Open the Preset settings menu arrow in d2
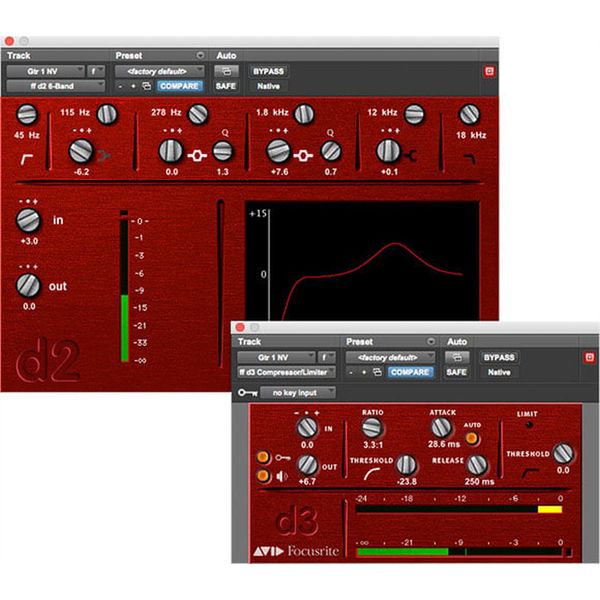Screen dimensions: 600x600 pyautogui.click(x=200, y=55)
